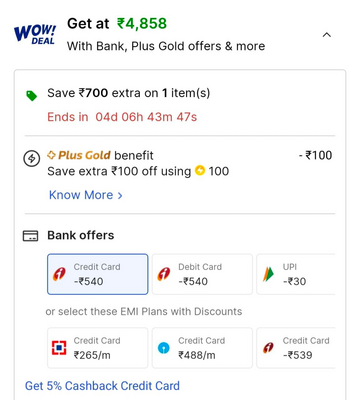Click the Bank offers card icon
Viewport: 360px width, 400px height.
pyautogui.click(x=30, y=236)
